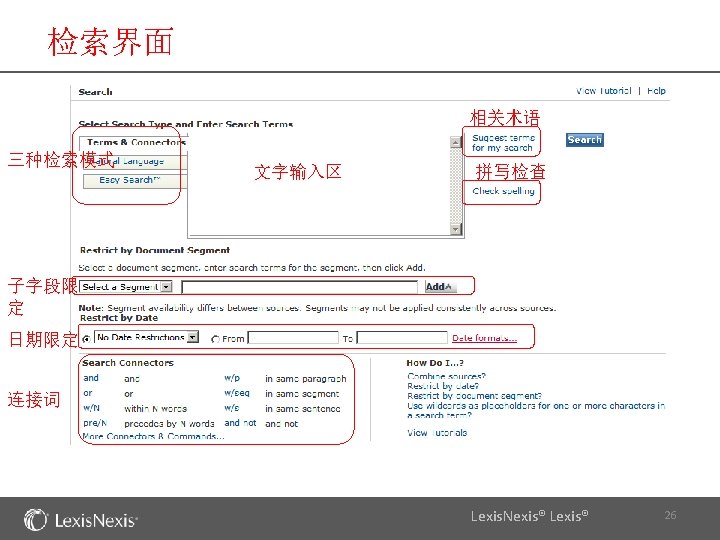
Task: Click the 'Search Connectors' heading
Action: pos(128,363)
